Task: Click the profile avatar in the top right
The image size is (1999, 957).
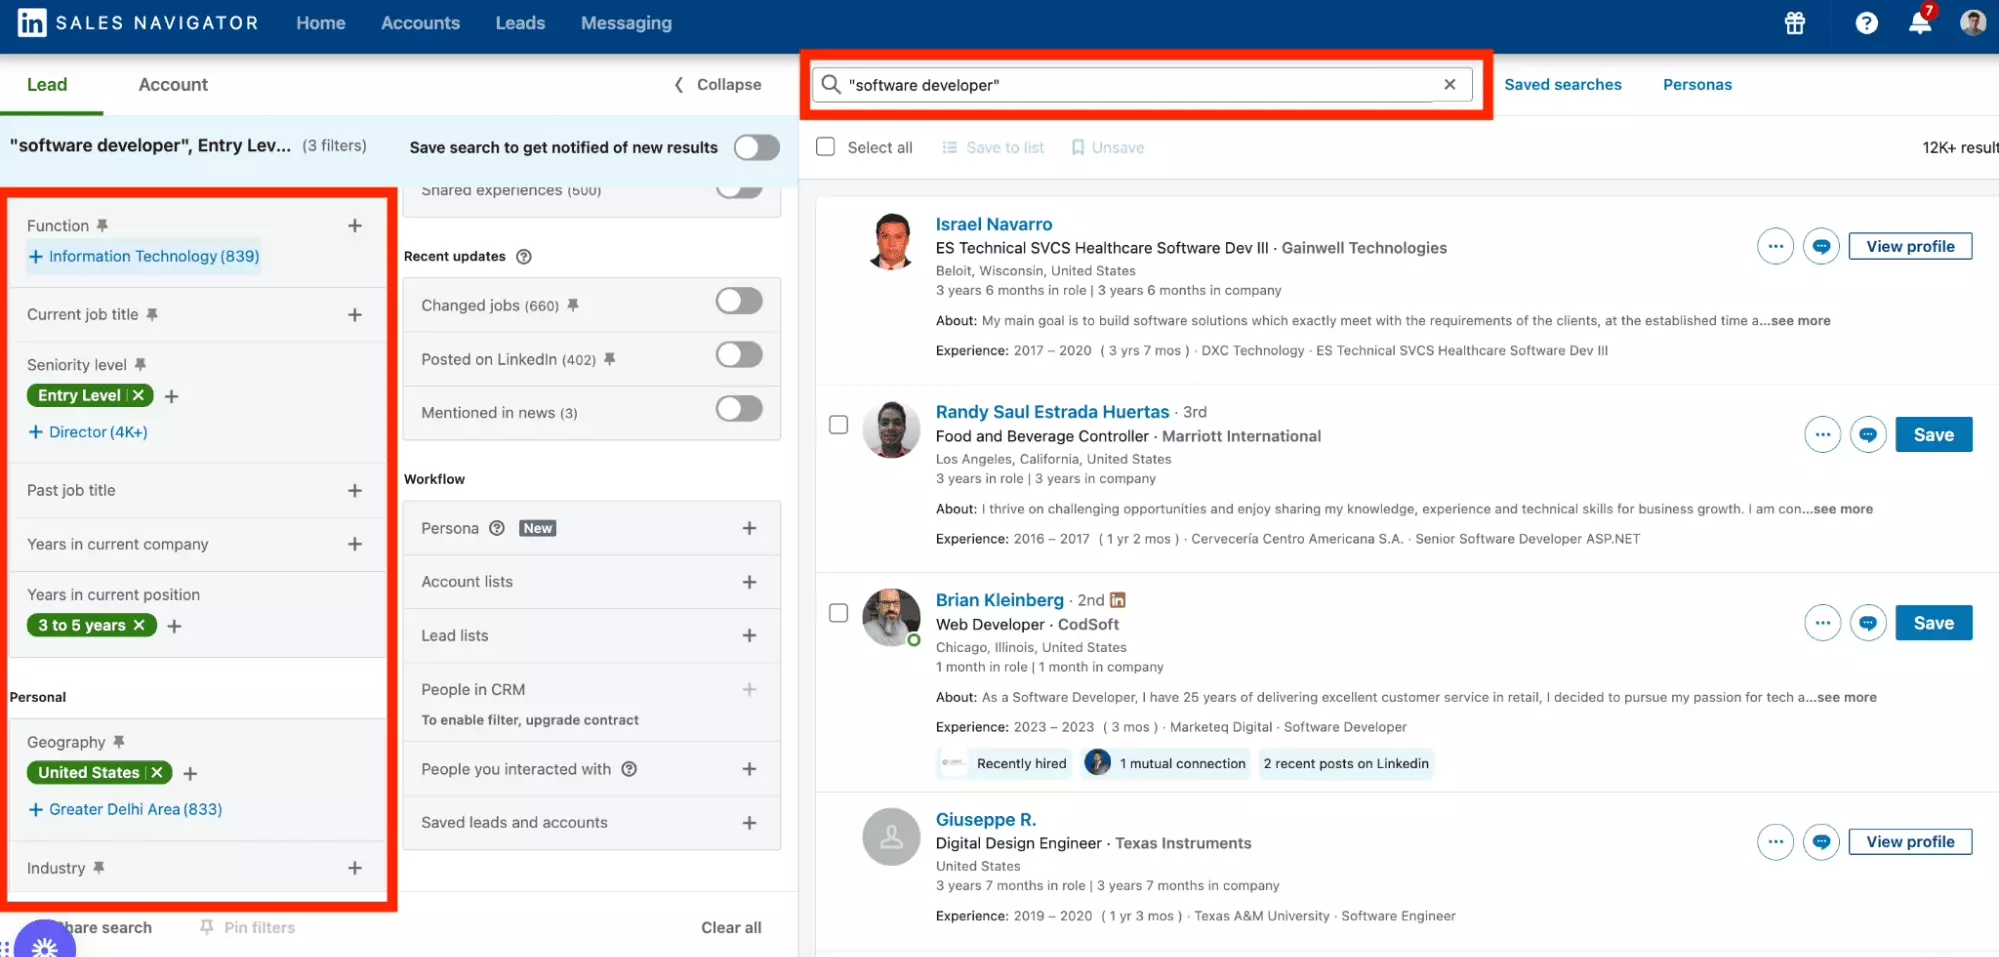Action: coord(1974,22)
